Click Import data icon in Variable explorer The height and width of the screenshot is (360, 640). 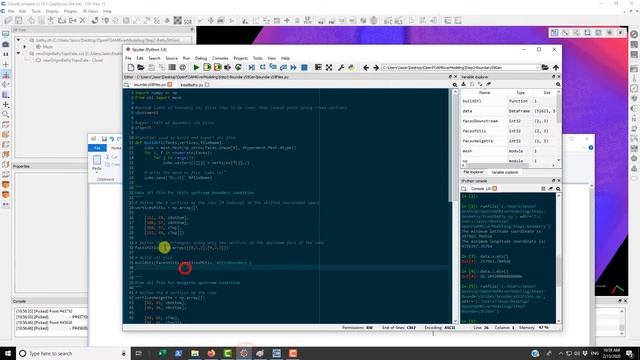tap(464, 84)
